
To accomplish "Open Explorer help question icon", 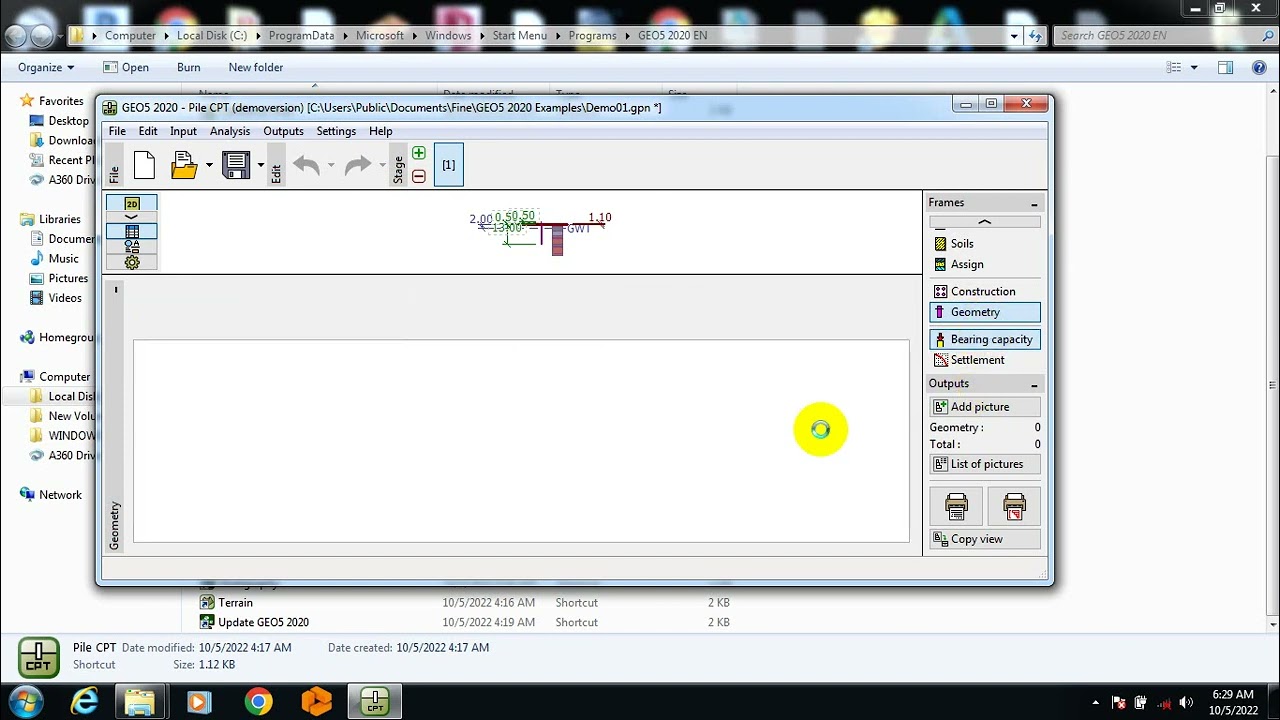I will [1259, 67].
